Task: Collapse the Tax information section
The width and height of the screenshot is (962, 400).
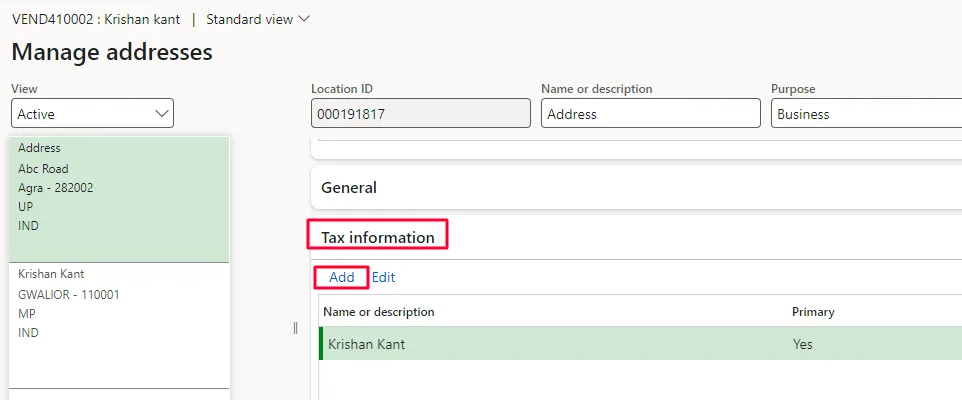Action: 378,237
